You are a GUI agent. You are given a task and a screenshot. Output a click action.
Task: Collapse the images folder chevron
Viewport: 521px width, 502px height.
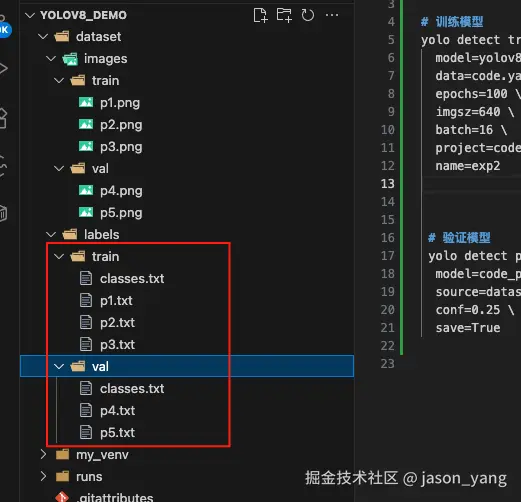[x=51, y=59]
